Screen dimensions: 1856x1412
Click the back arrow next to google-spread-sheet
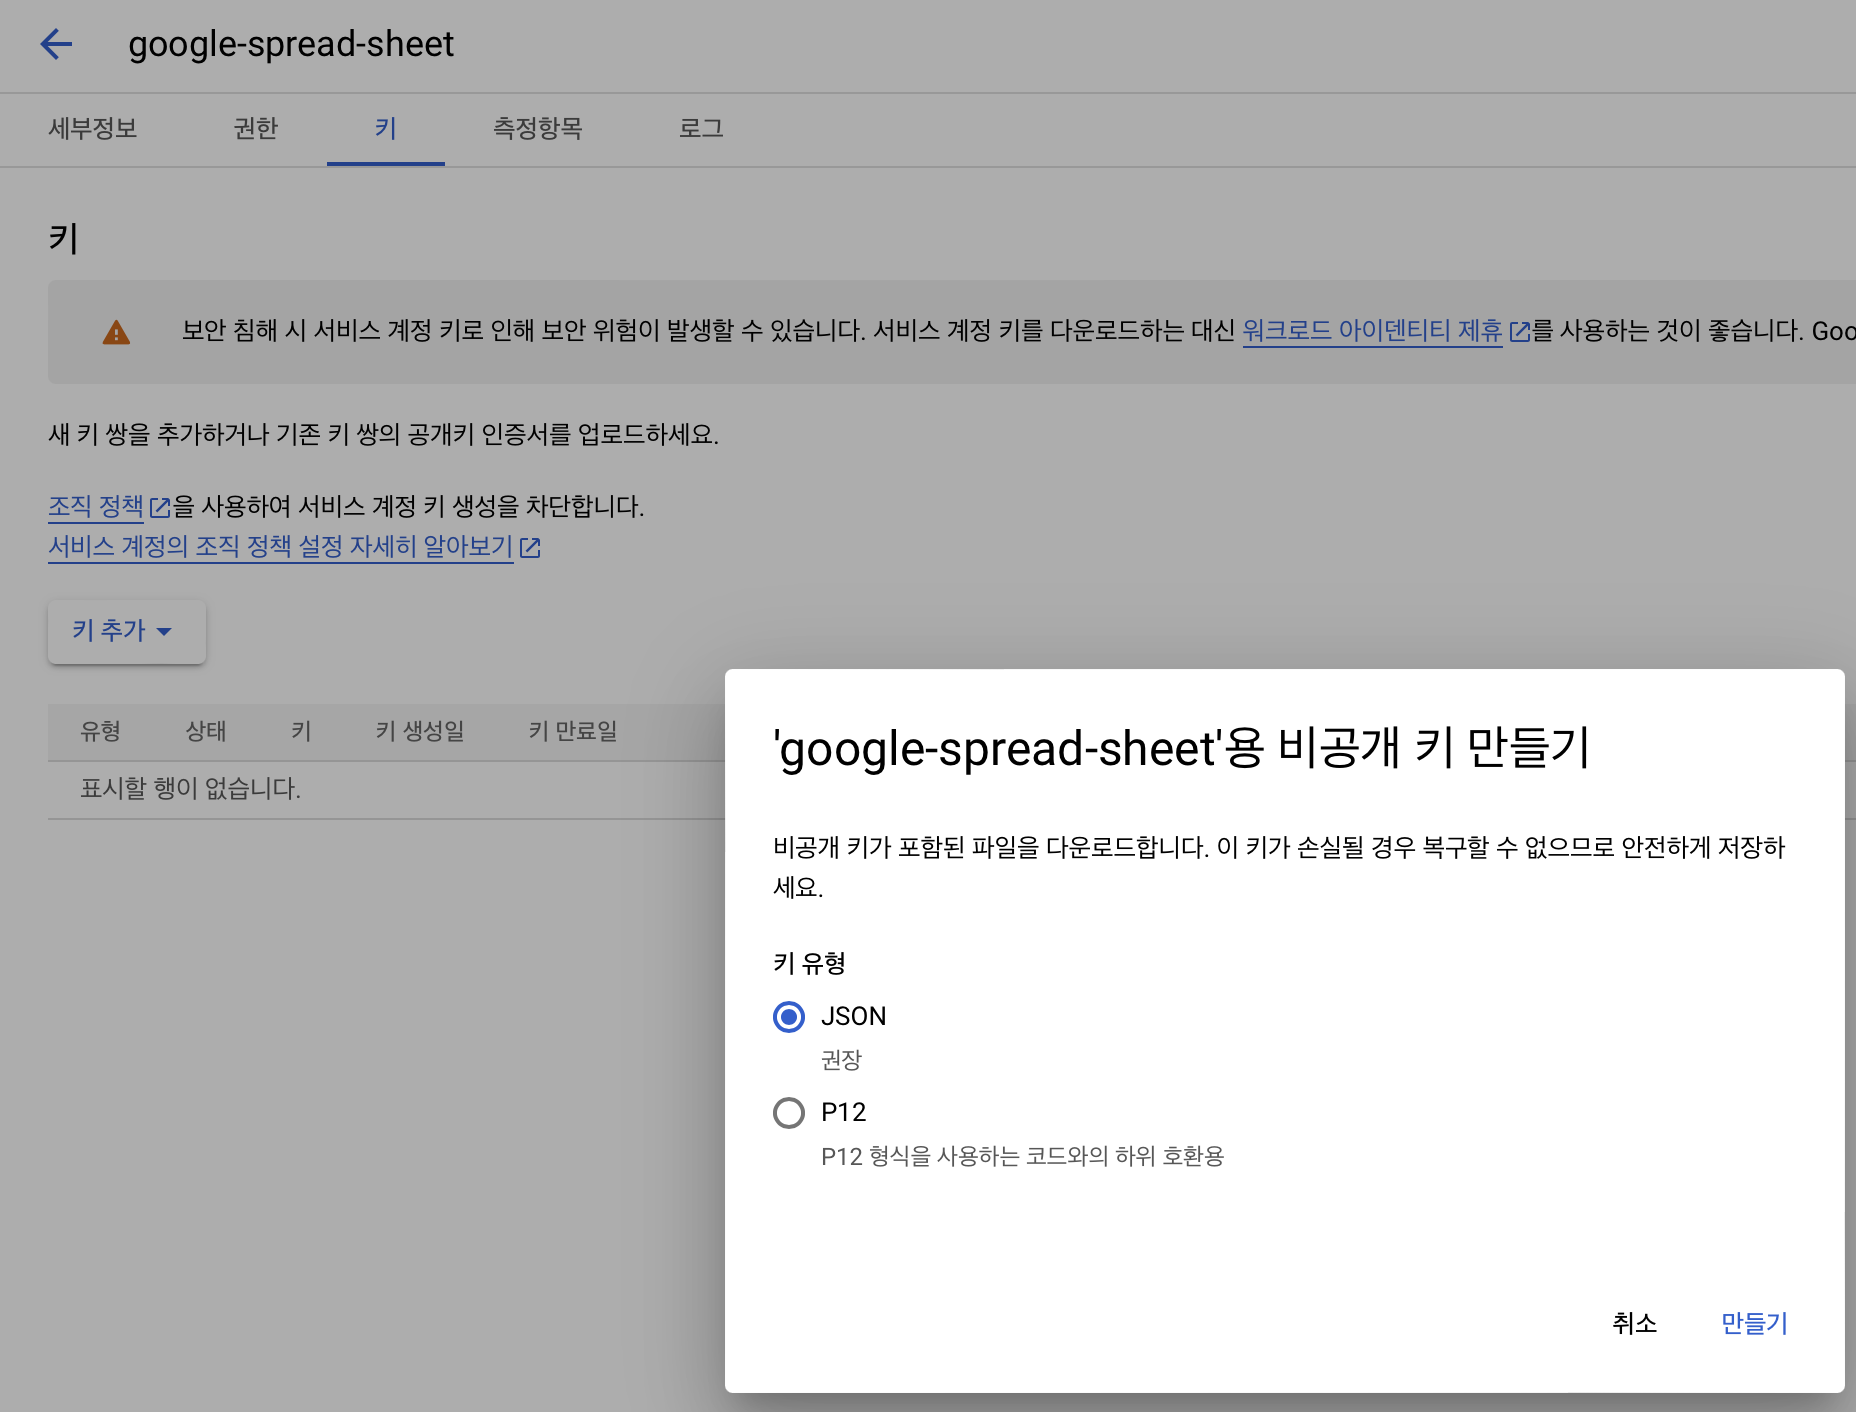(56, 44)
